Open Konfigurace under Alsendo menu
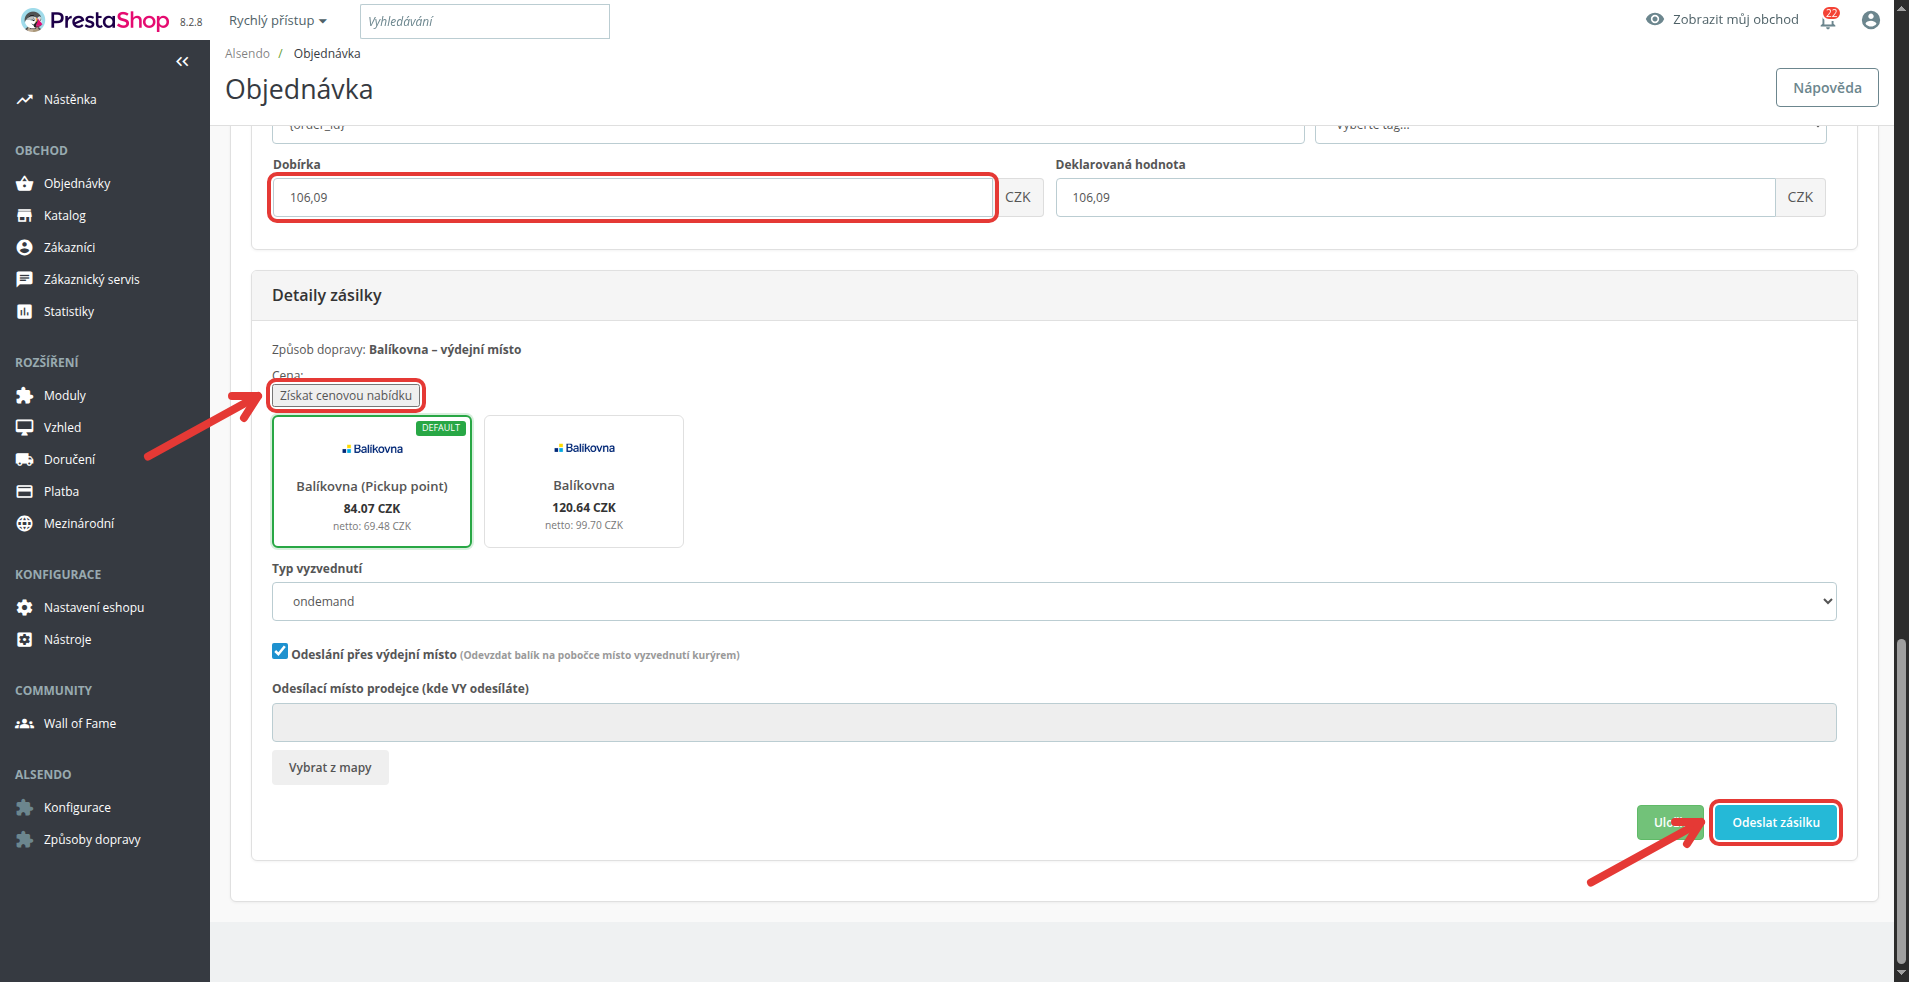The height and width of the screenshot is (982, 1909). [77, 808]
